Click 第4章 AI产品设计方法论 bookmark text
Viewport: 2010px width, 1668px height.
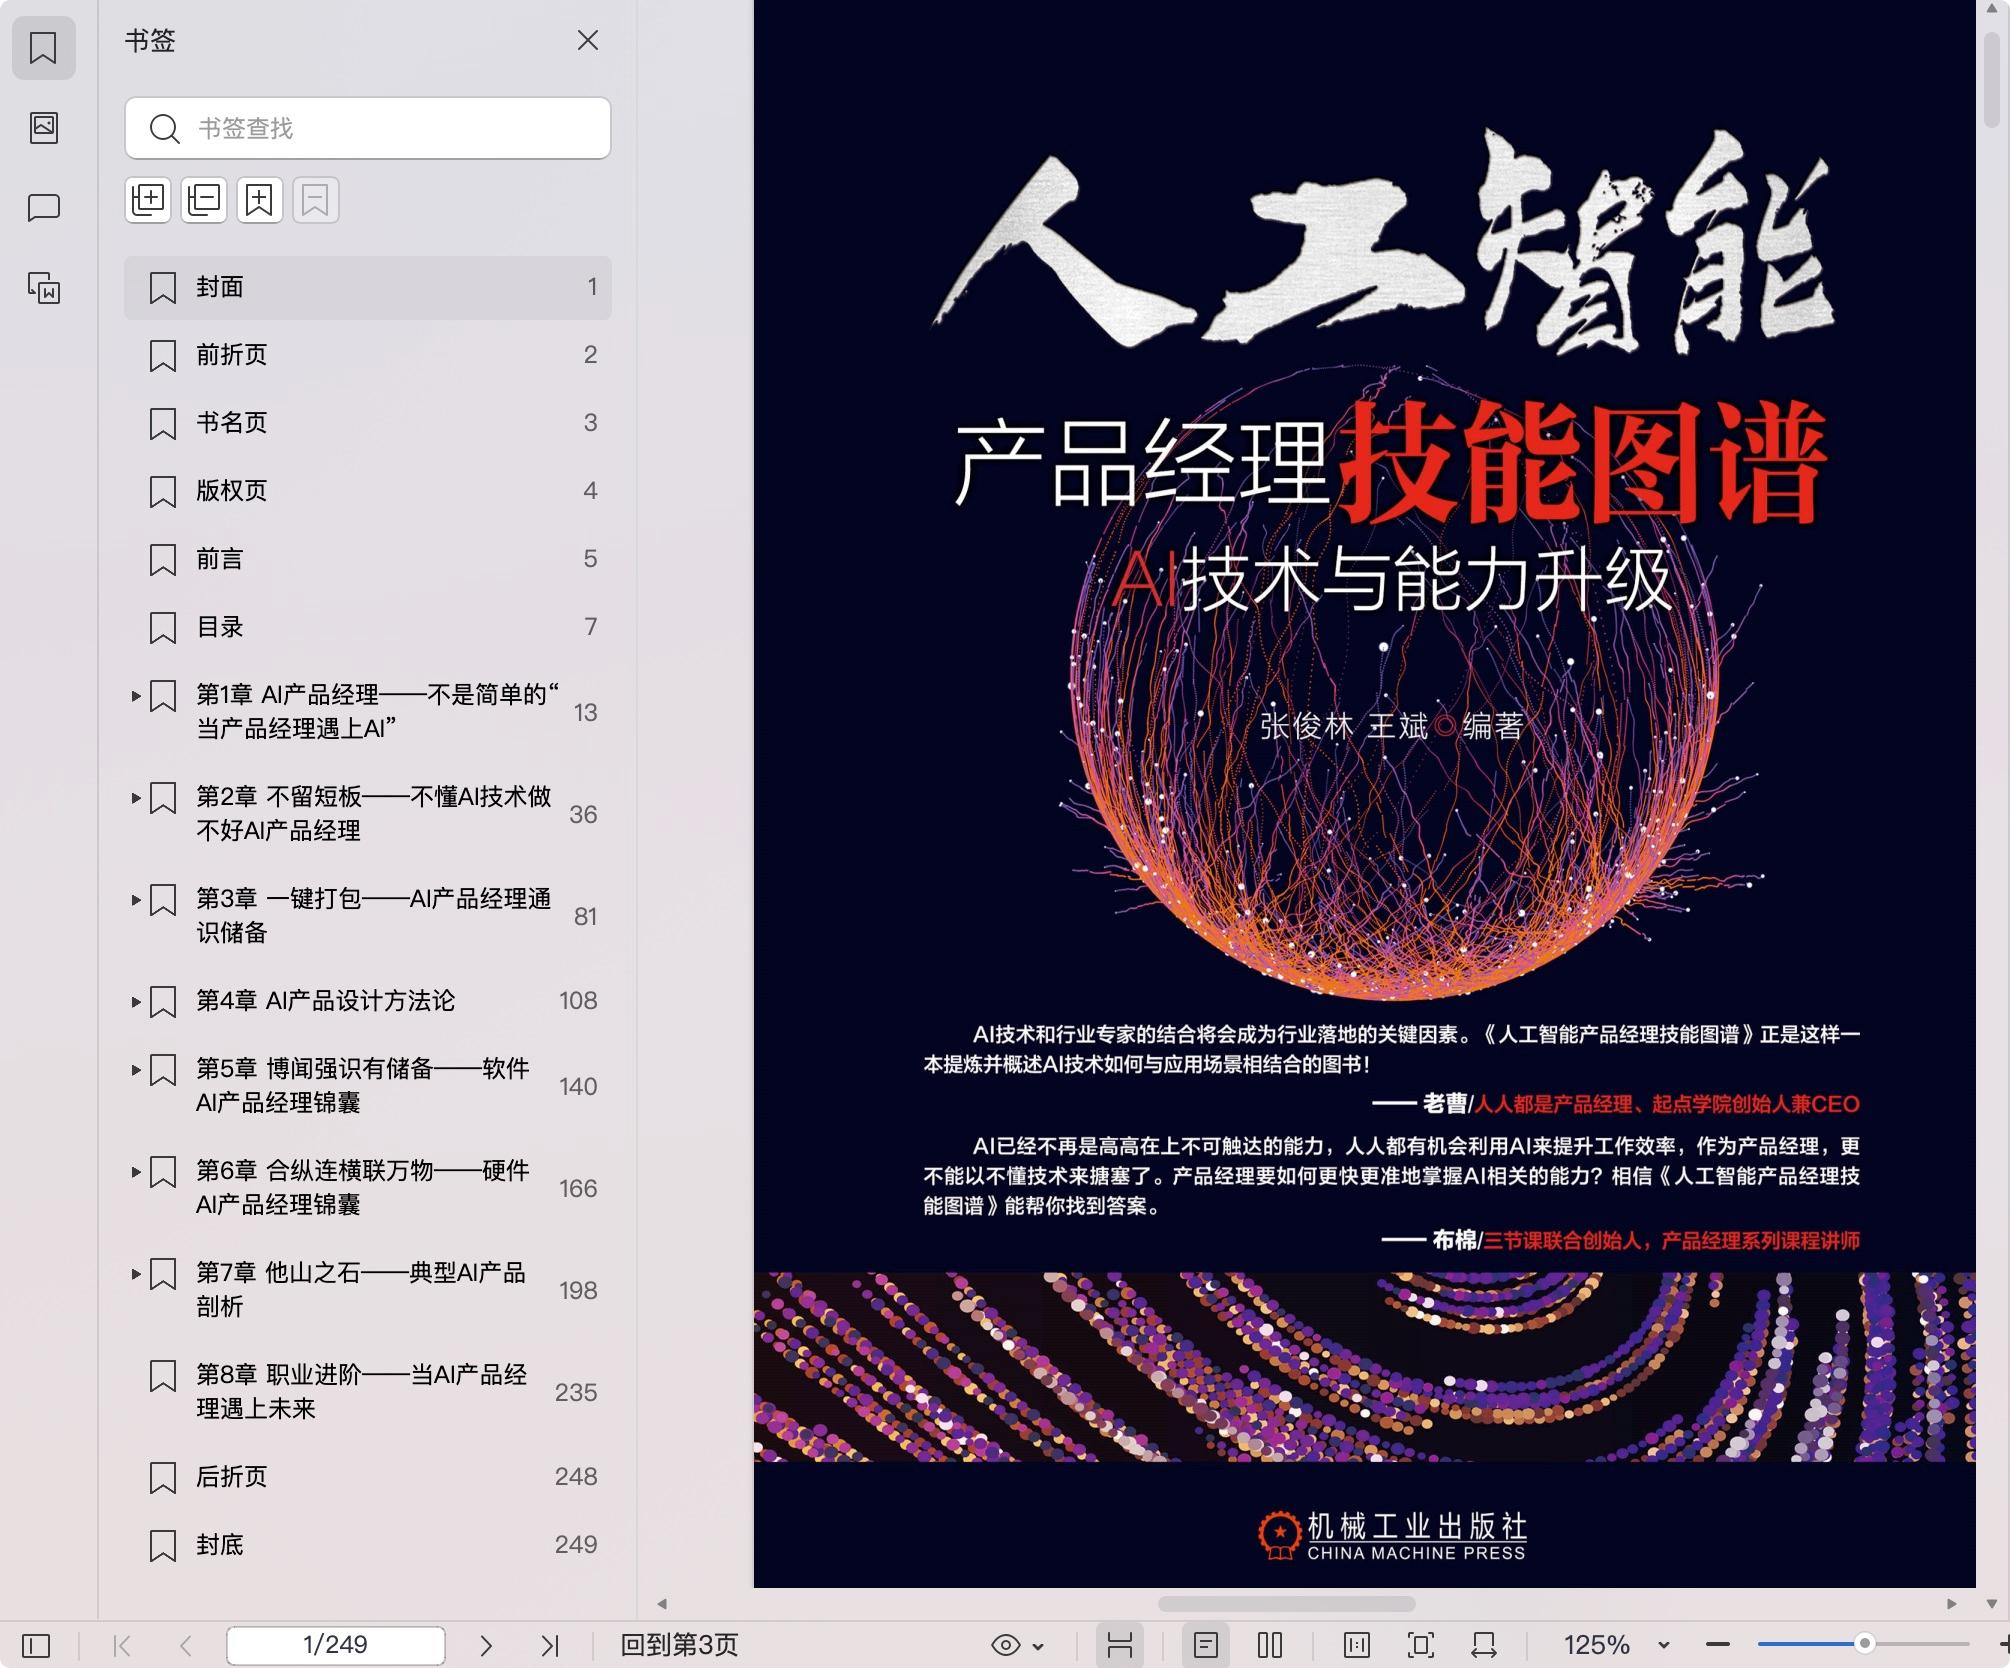[325, 1001]
